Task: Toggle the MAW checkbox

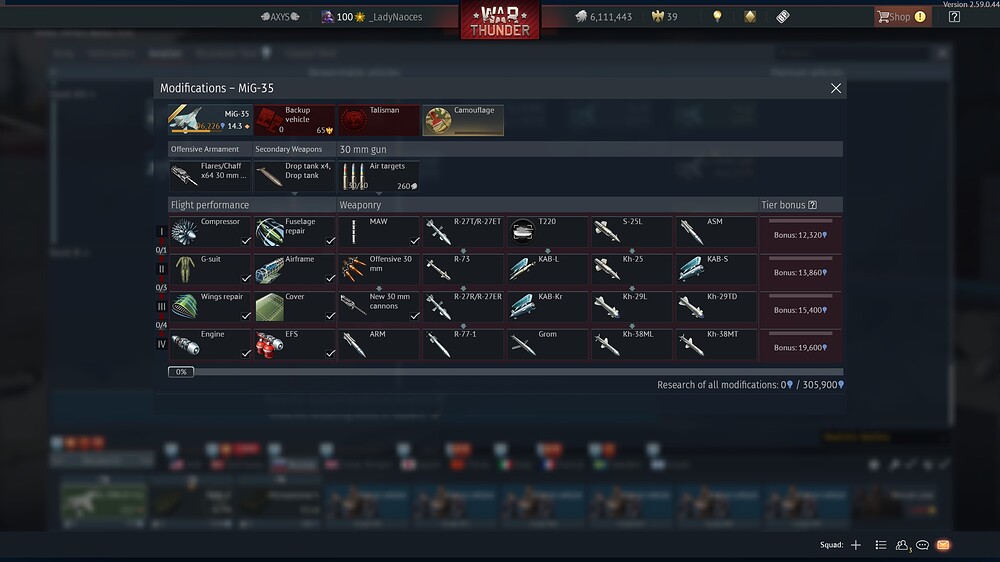Action: [415, 241]
